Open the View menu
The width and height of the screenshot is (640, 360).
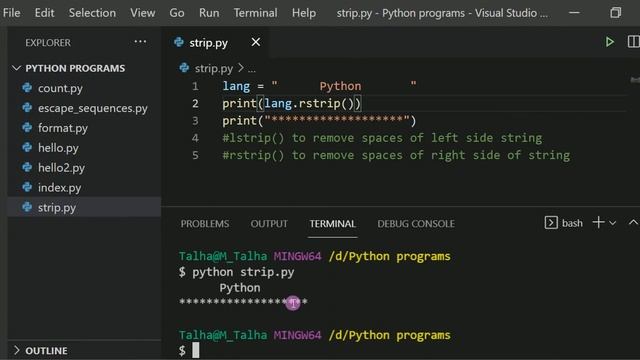pos(142,13)
